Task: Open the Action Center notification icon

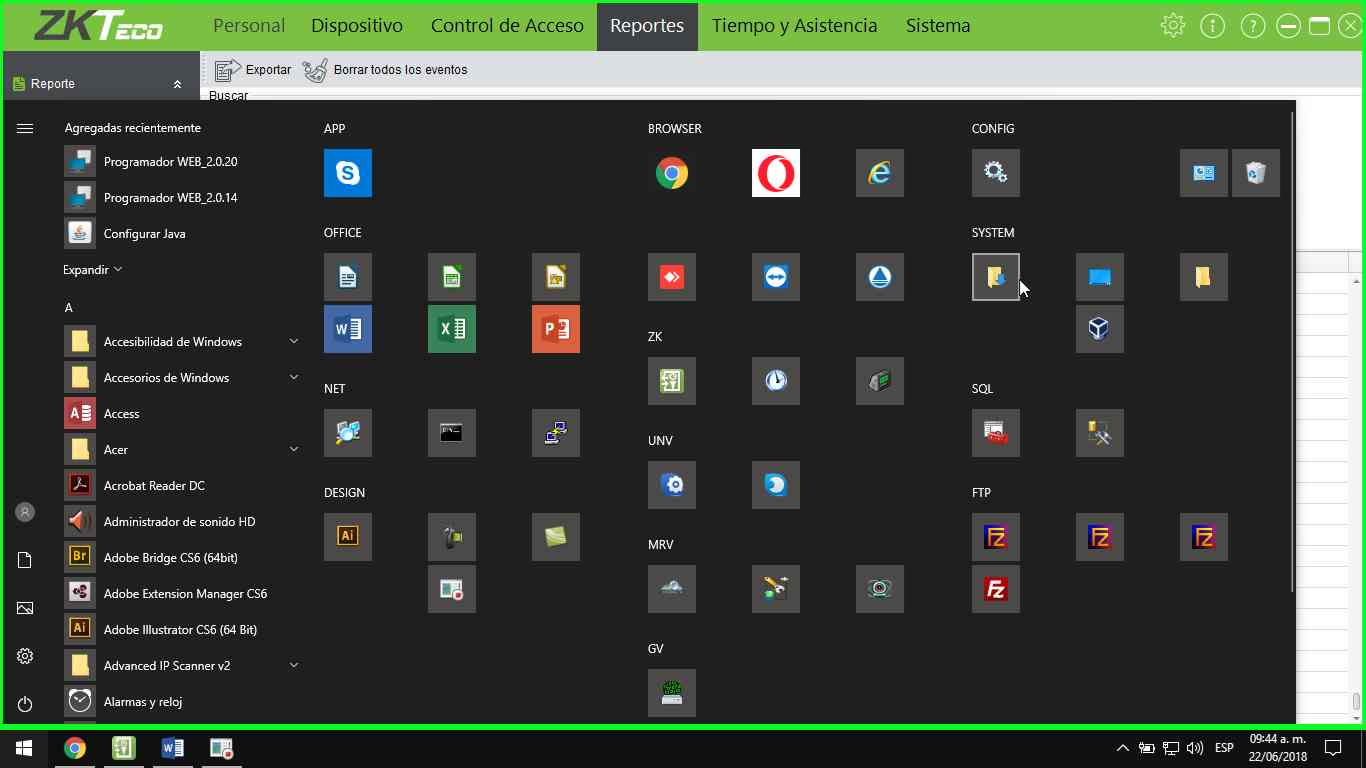Action: tap(1332, 748)
